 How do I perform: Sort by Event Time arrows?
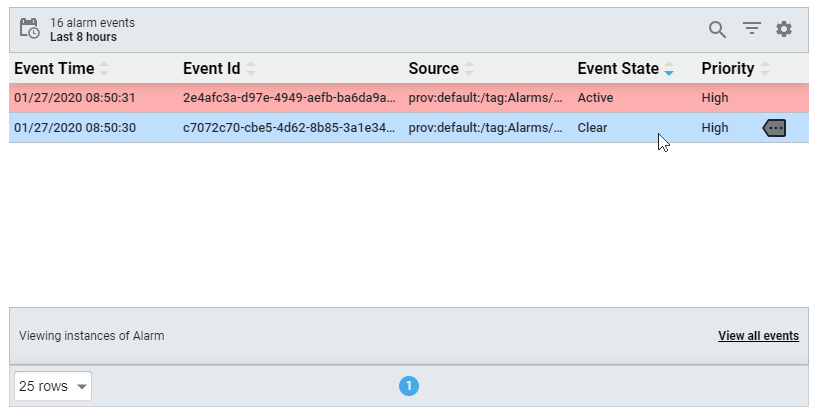[x=104, y=69]
